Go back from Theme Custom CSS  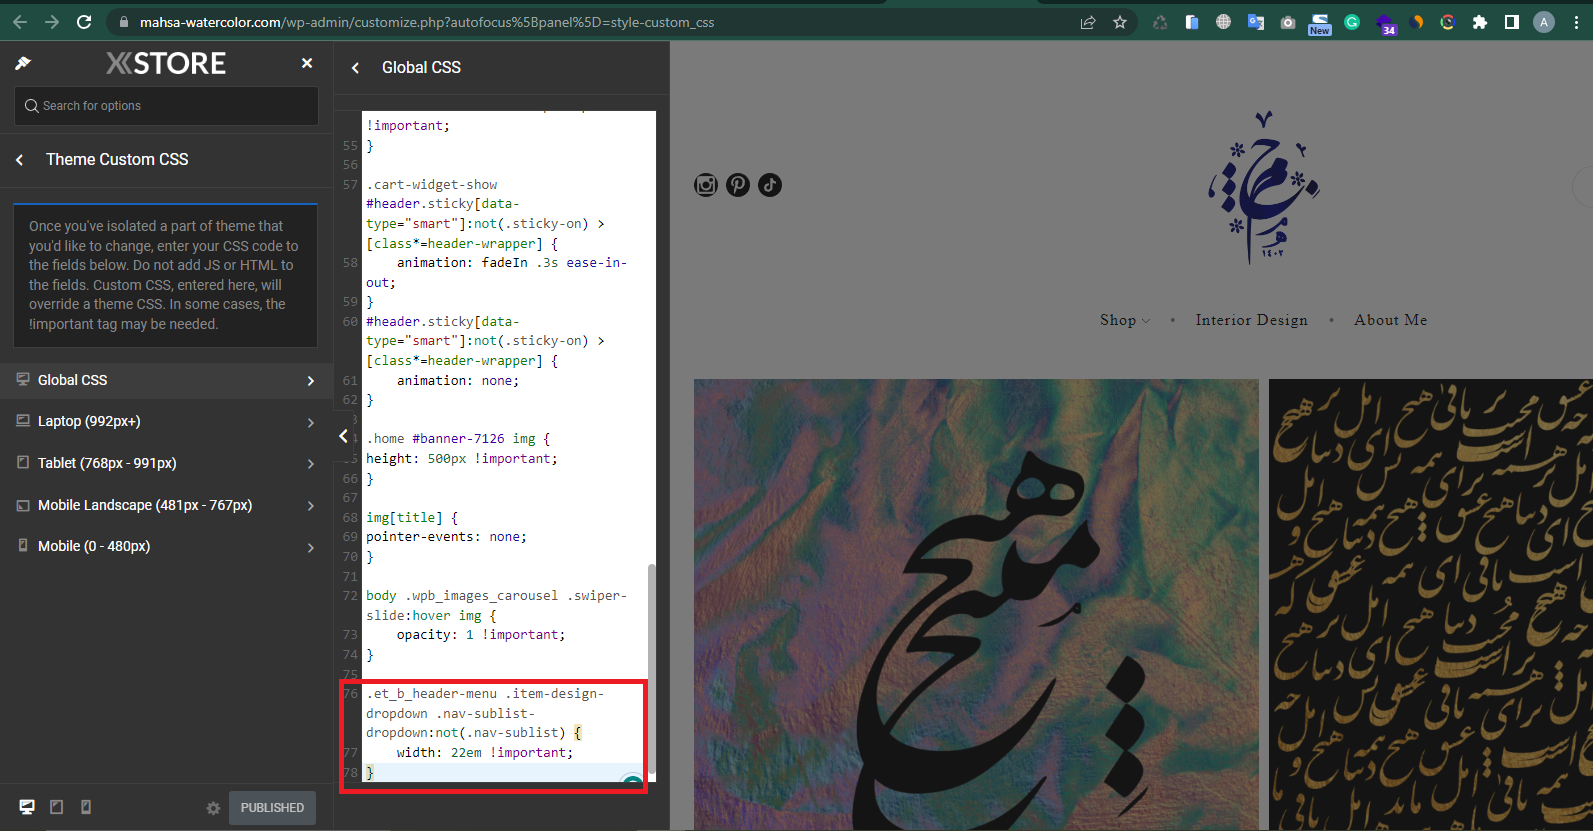(19, 160)
